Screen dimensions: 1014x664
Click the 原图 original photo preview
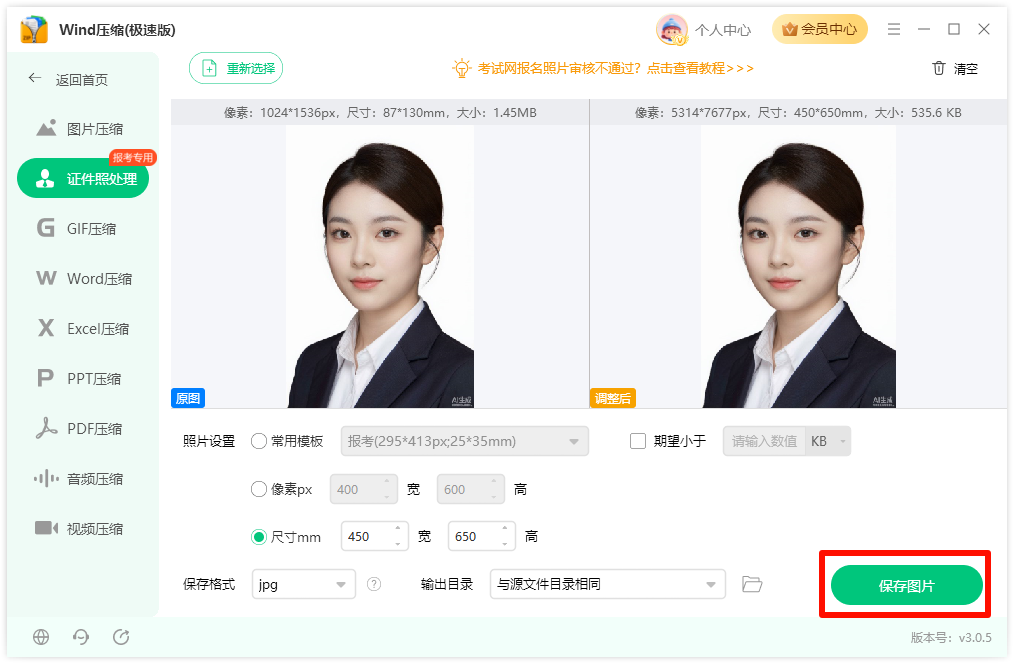click(x=380, y=266)
